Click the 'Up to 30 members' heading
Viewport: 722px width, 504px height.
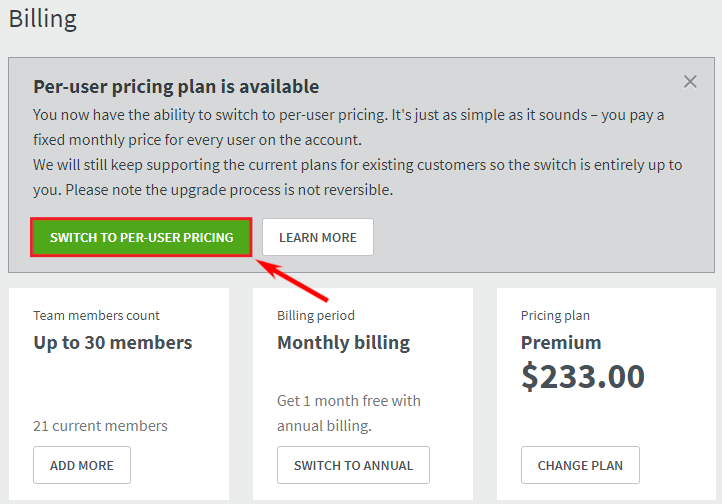point(113,342)
